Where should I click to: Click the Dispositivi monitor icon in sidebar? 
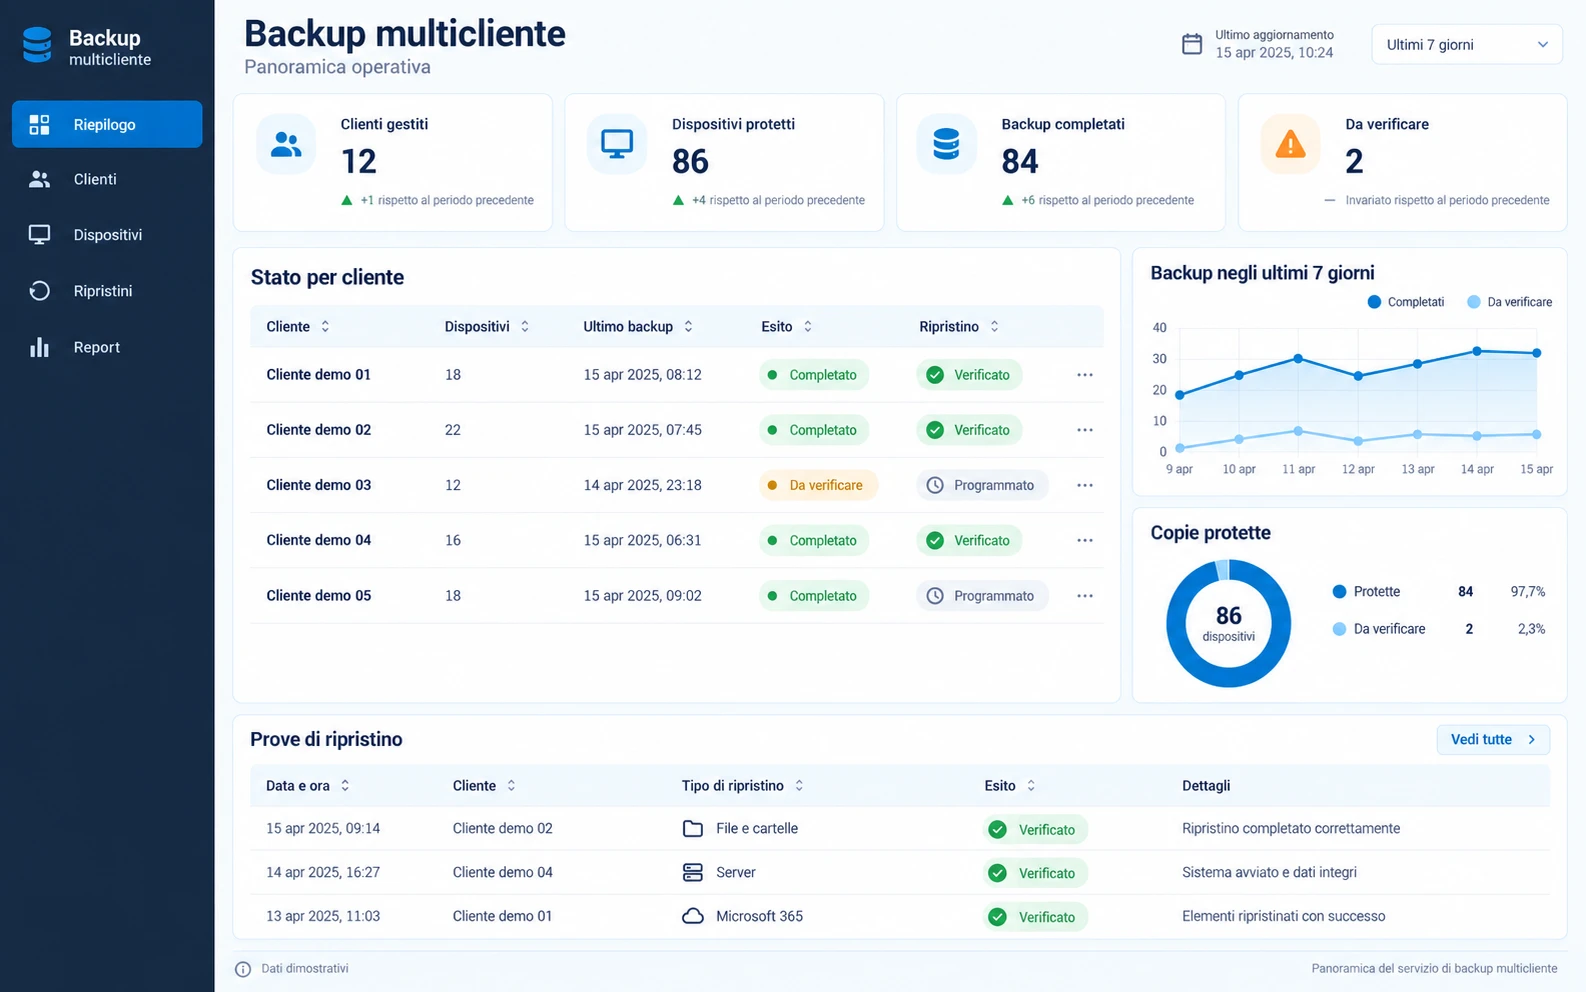tap(39, 235)
